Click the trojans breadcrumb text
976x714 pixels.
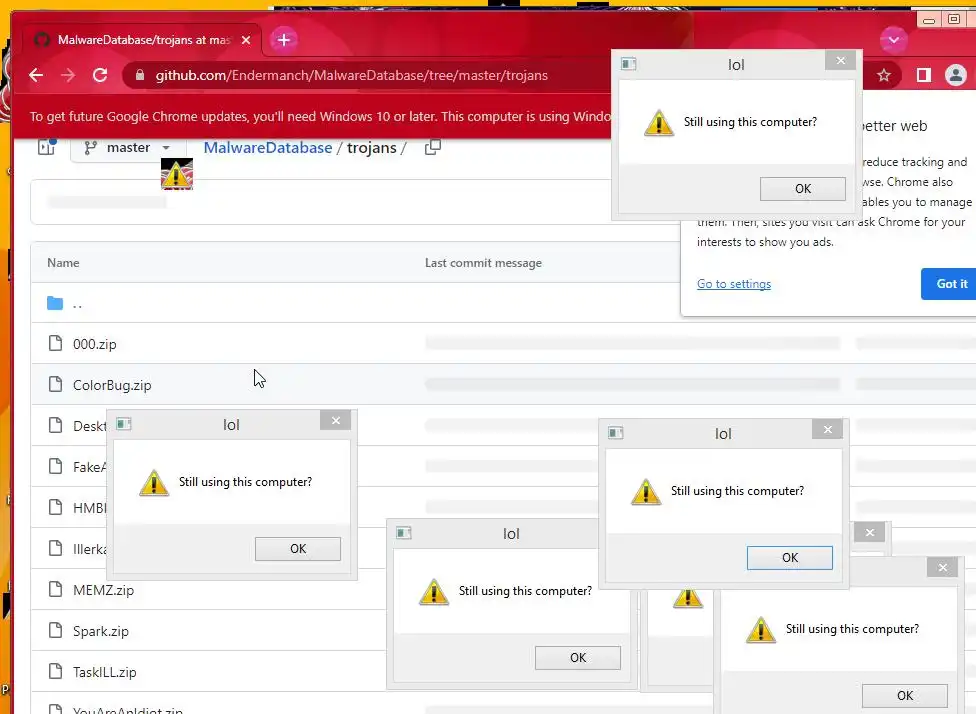coord(372,148)
